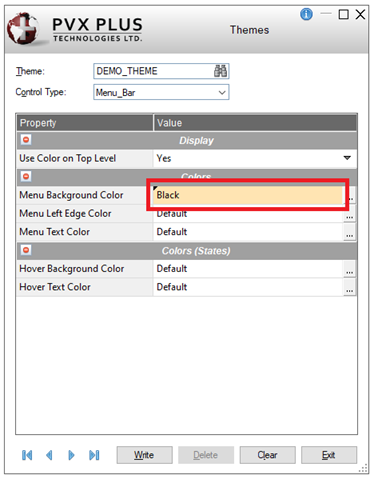Open theme lookup with the binoculars icon
Screen dimensions: 374x479
[220, 71]
